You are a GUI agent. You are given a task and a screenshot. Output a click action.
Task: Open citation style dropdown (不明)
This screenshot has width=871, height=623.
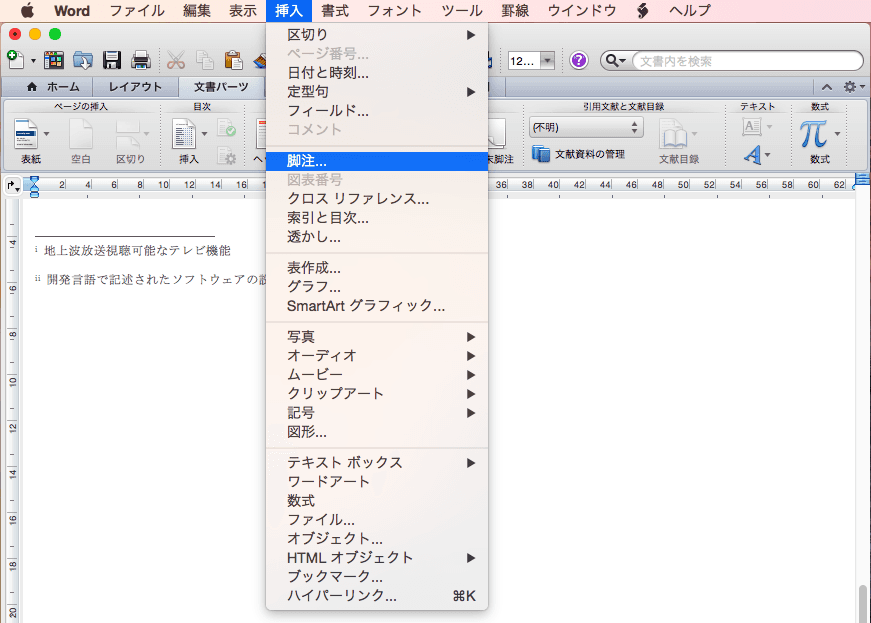tap(586, 127)
